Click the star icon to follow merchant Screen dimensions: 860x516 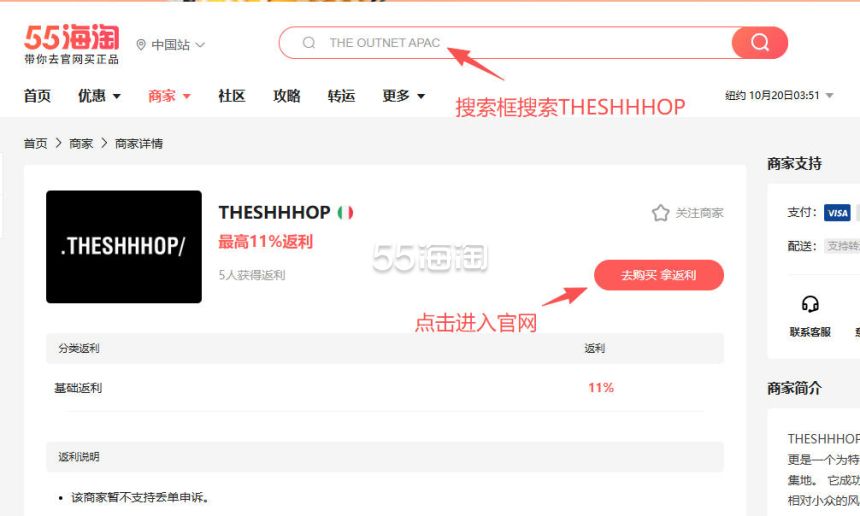660,213
